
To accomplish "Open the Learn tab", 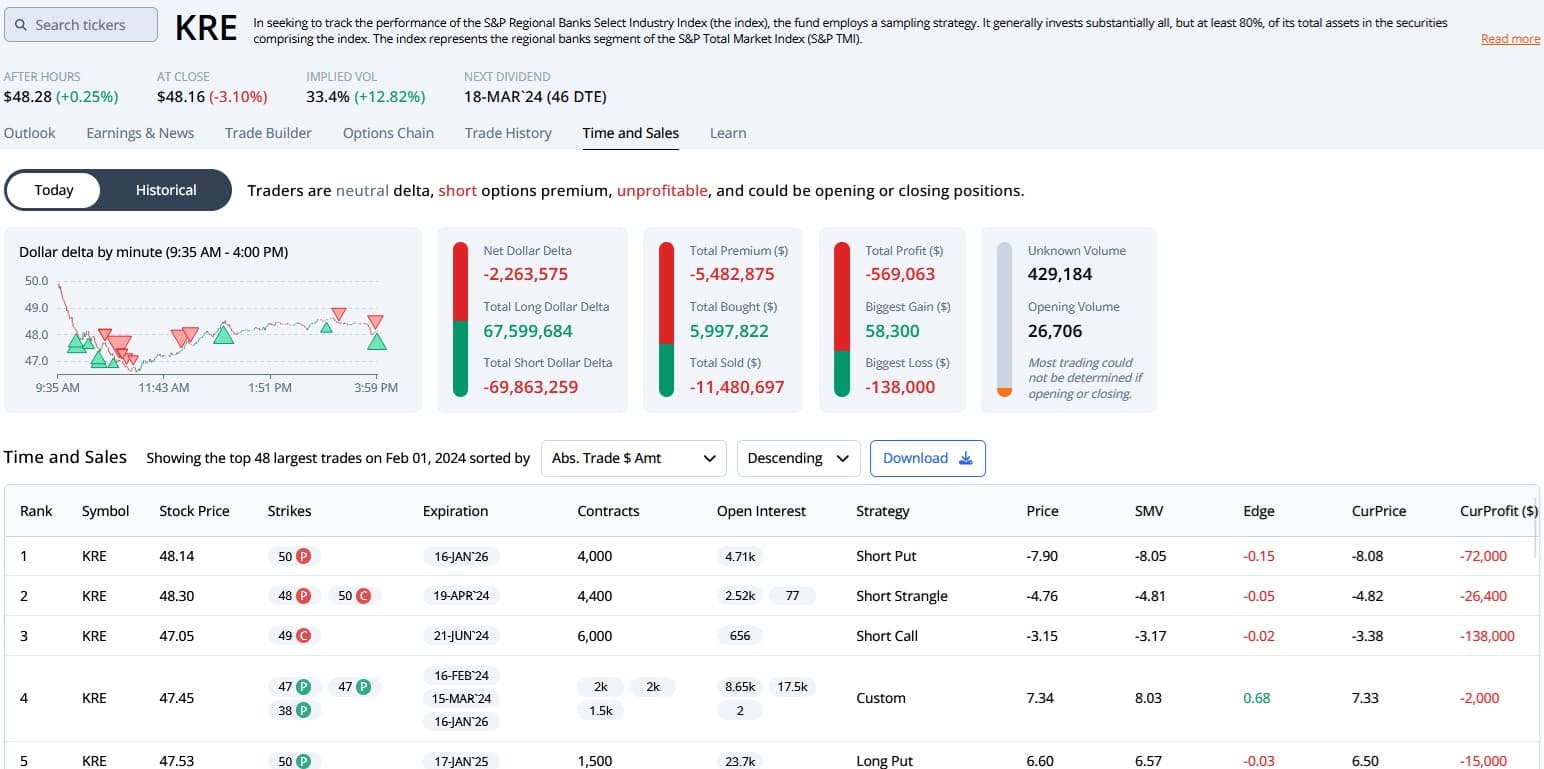I will (x=728, y=133).
